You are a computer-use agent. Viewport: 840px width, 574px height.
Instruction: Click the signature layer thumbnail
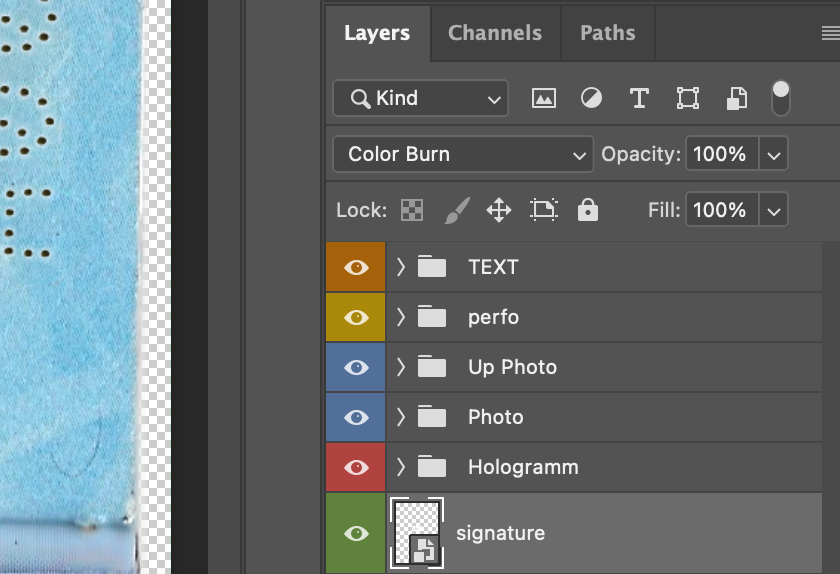(416, 532)
